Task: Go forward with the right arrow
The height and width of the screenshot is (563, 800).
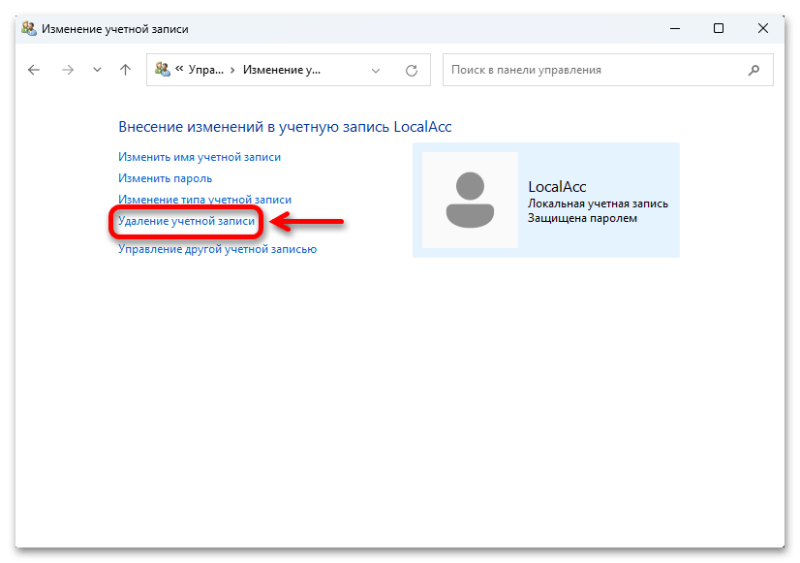Action: pos(67,70)
